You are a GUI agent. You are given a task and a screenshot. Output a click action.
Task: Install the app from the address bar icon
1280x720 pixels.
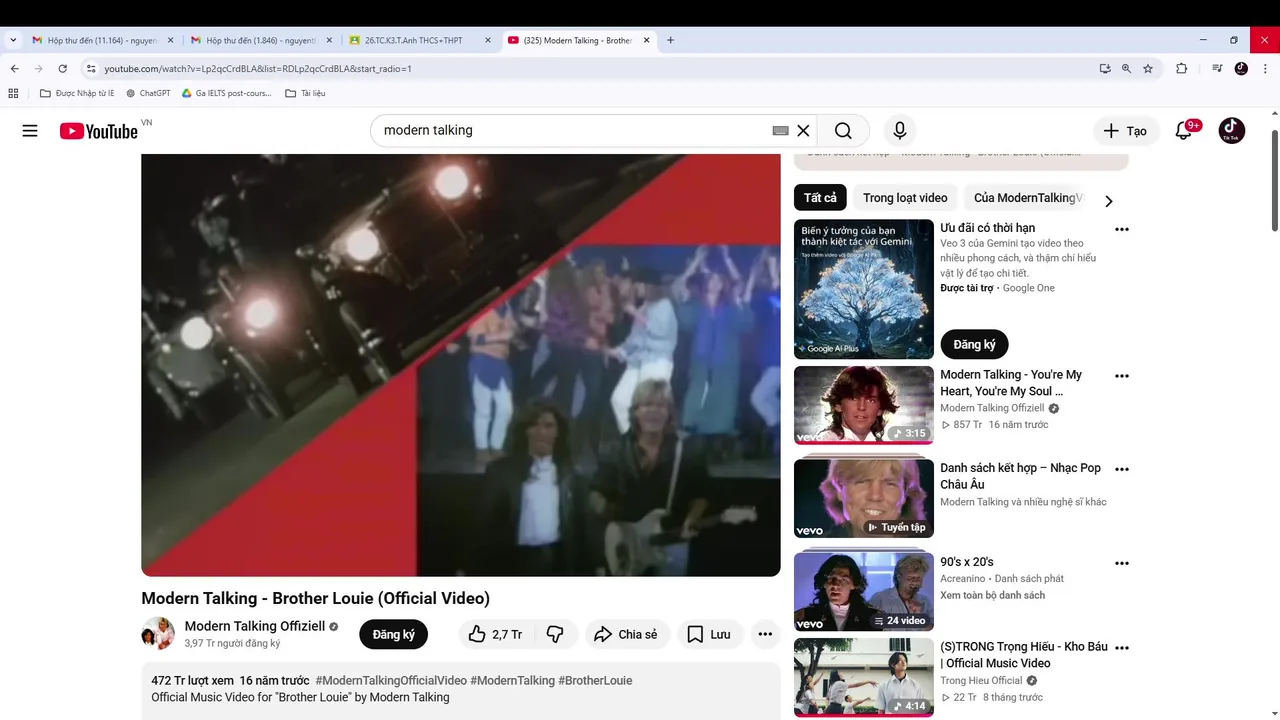pos(1105,69)
